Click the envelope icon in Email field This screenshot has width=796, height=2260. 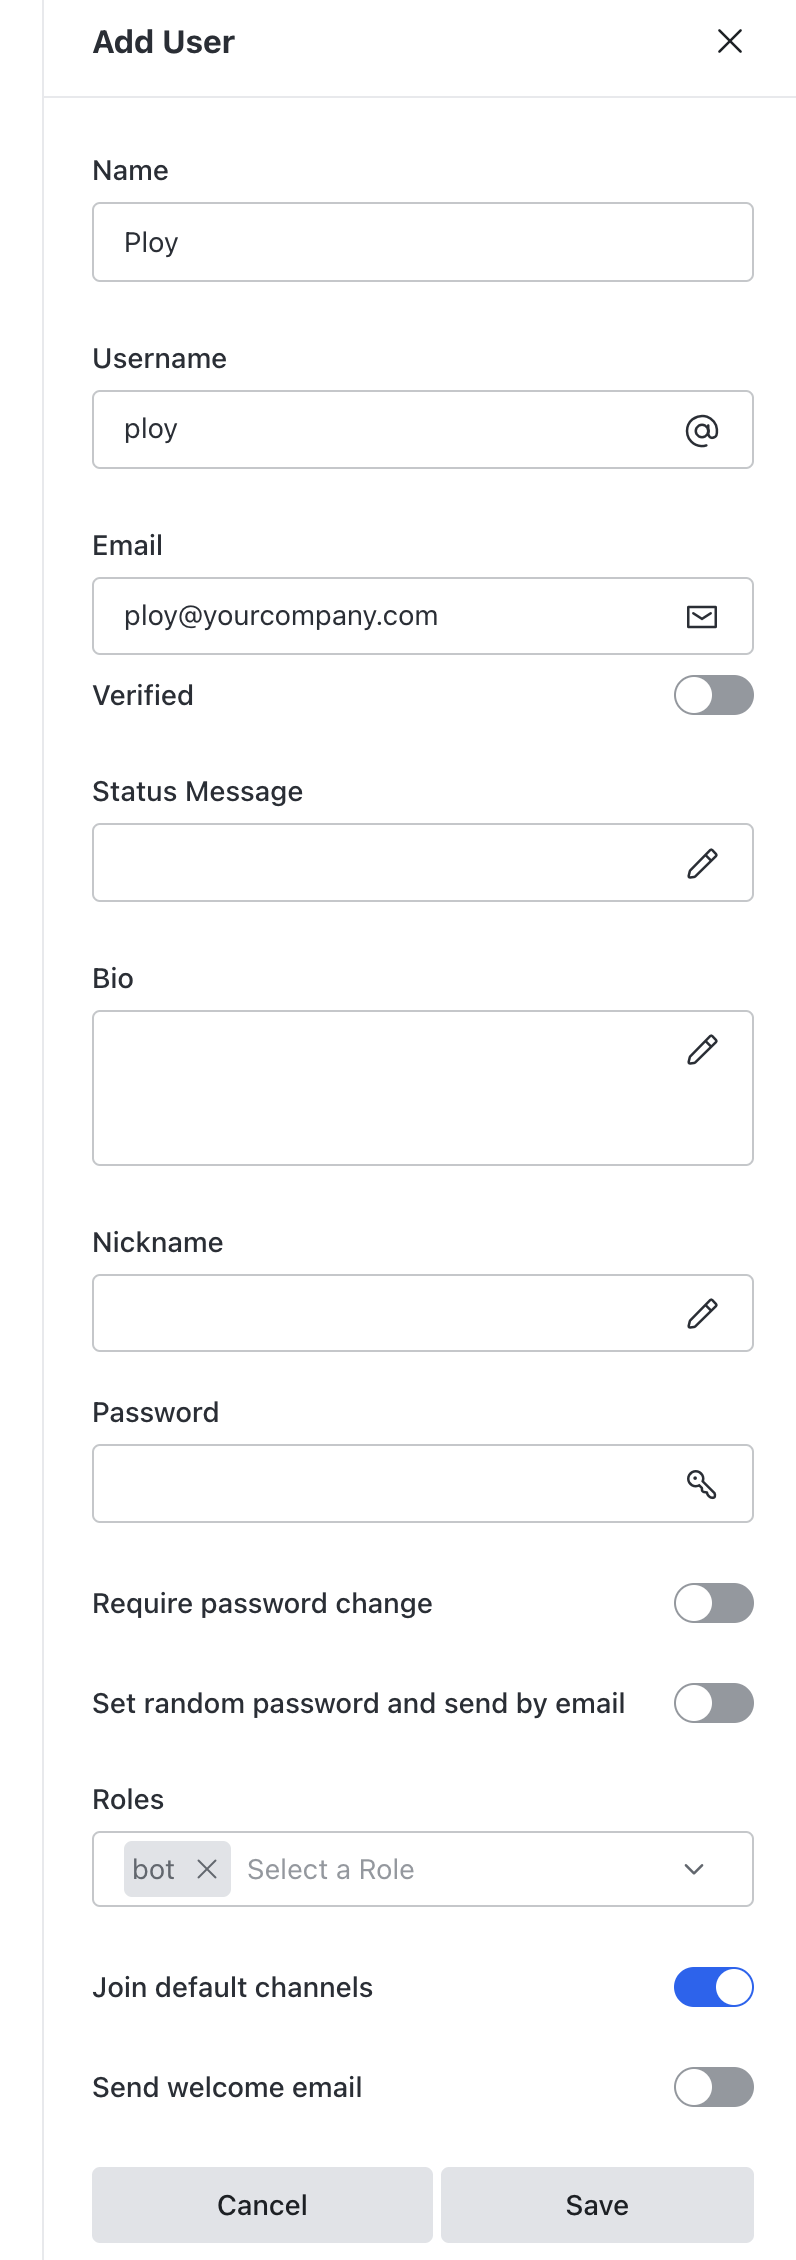[702, 617]
